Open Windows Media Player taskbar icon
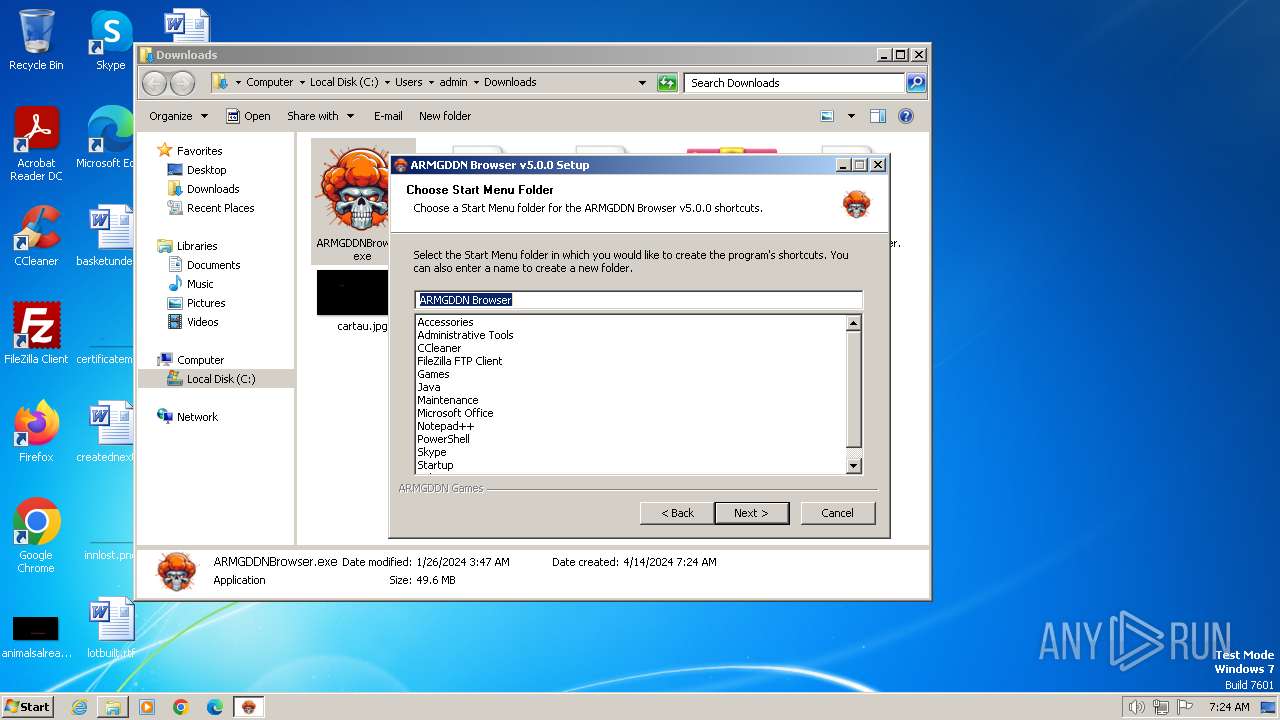Image resolution: width=1280 pixels, height=720 pixels. 147,707
